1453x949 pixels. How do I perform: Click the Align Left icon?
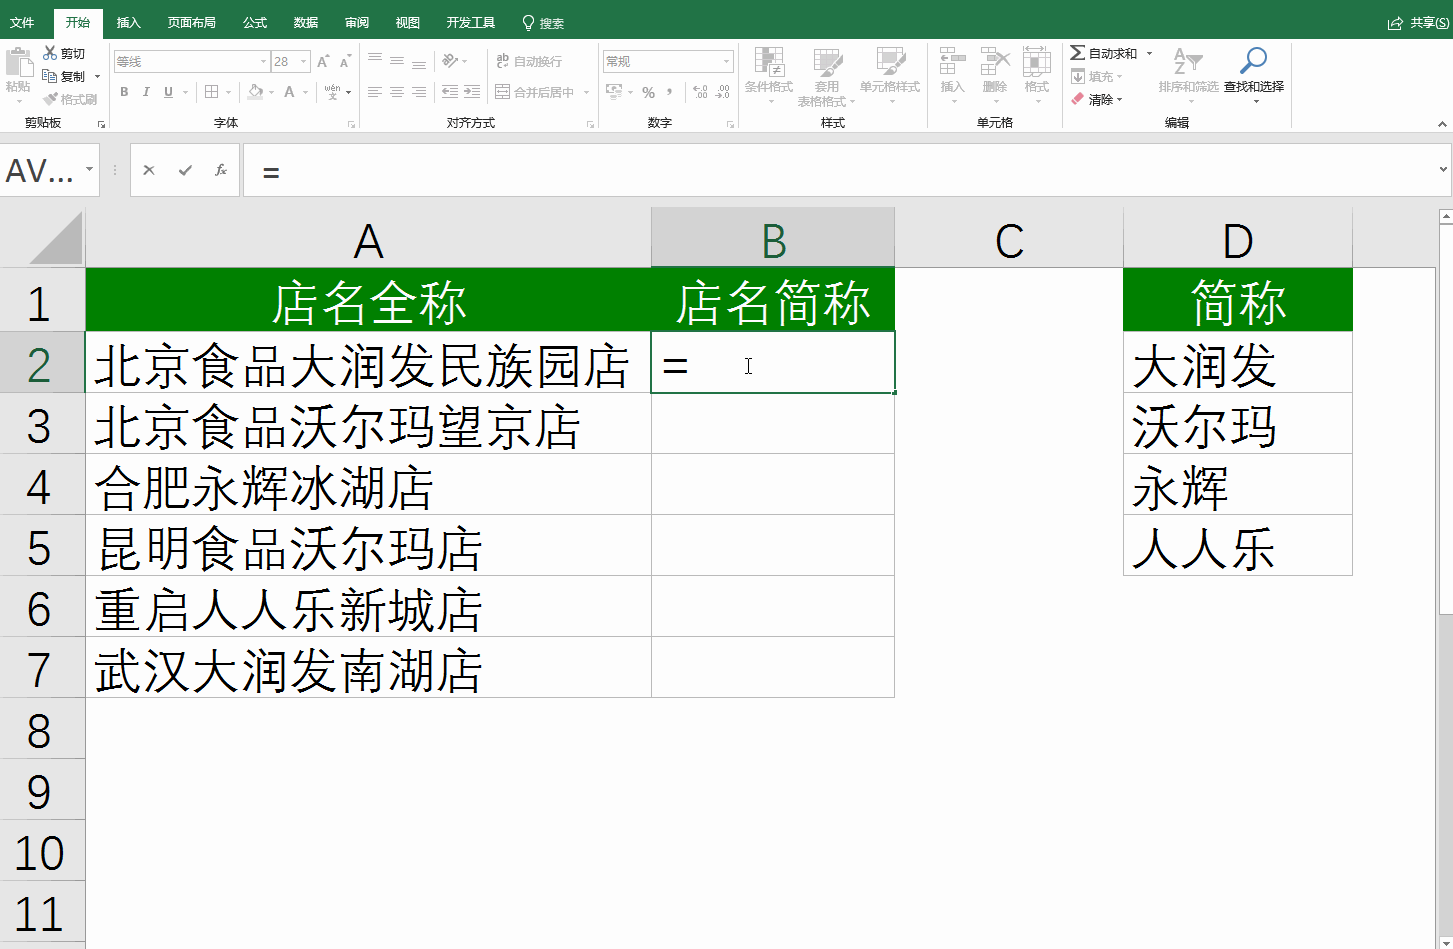375,92
